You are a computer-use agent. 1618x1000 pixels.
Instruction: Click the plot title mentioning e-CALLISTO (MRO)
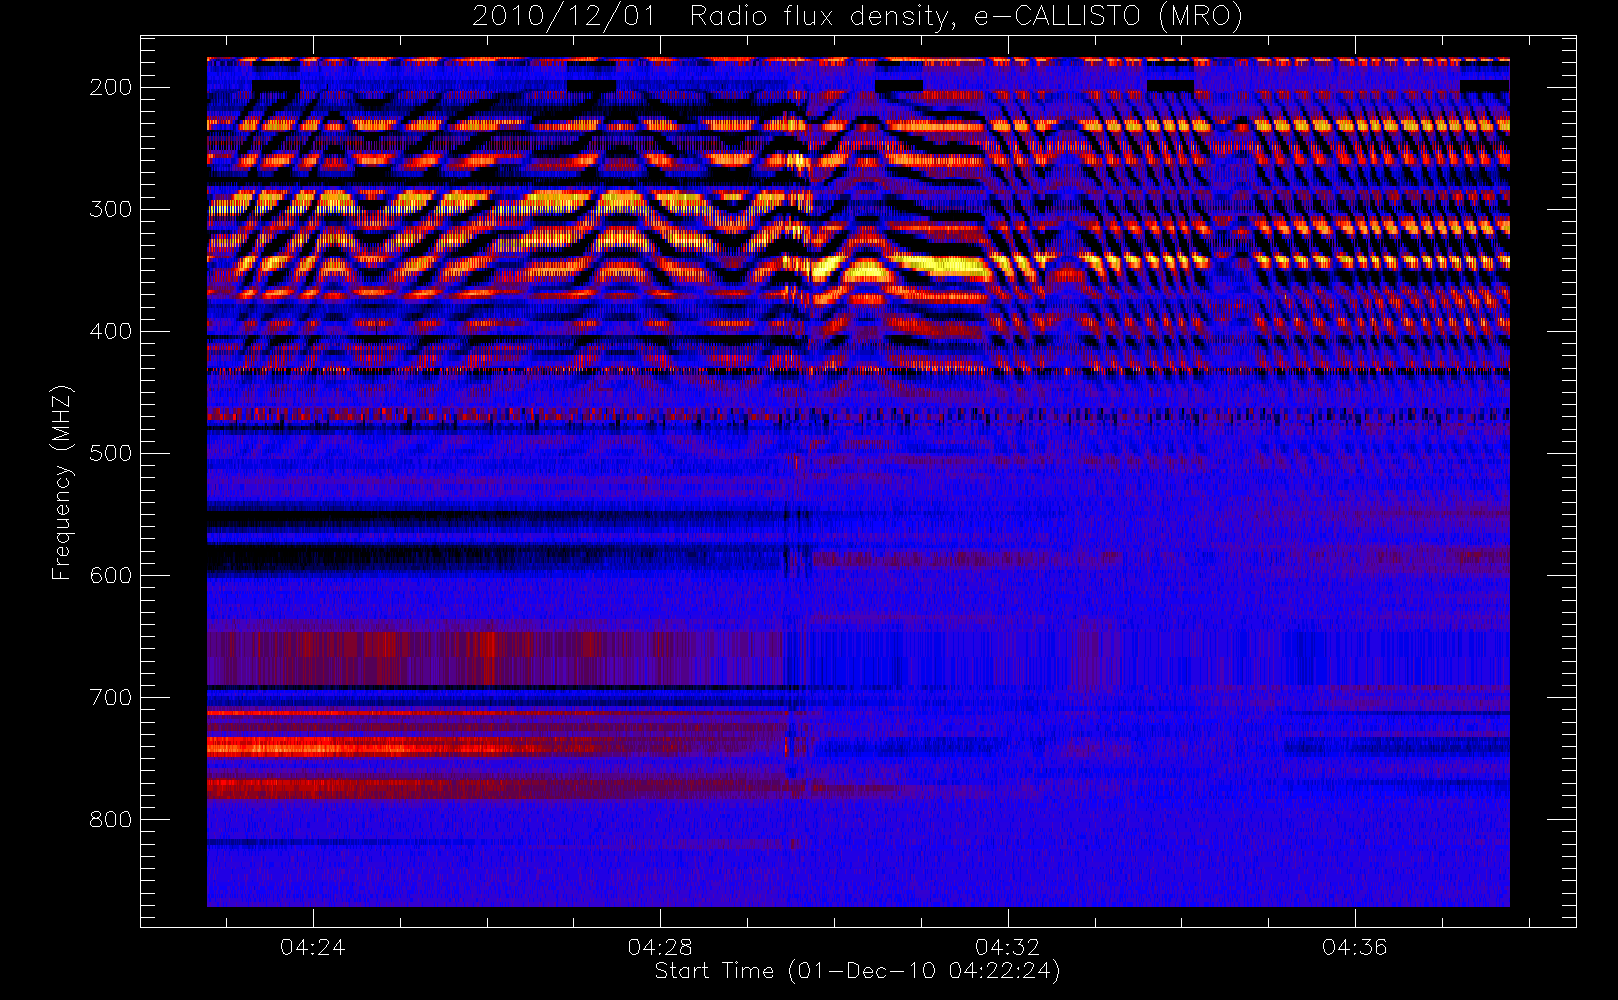coord(857,16)
